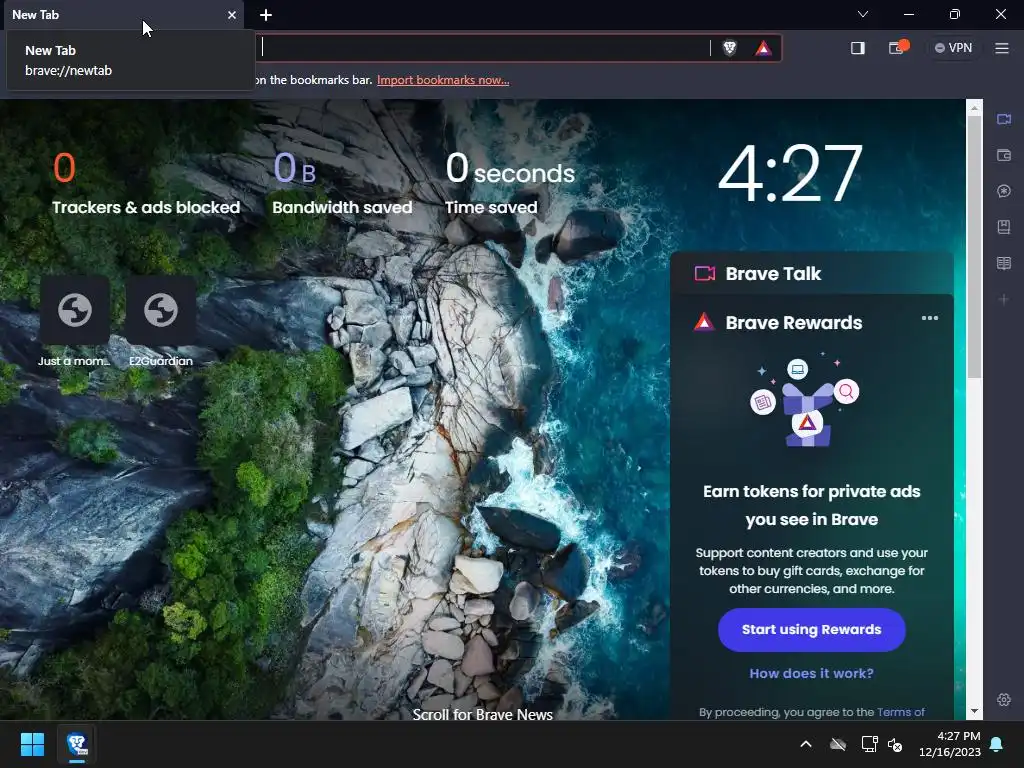Screen dimensions: 1024x768
Task: Click the Brave Rewards triangle in address bar
Action: [763, 48]
